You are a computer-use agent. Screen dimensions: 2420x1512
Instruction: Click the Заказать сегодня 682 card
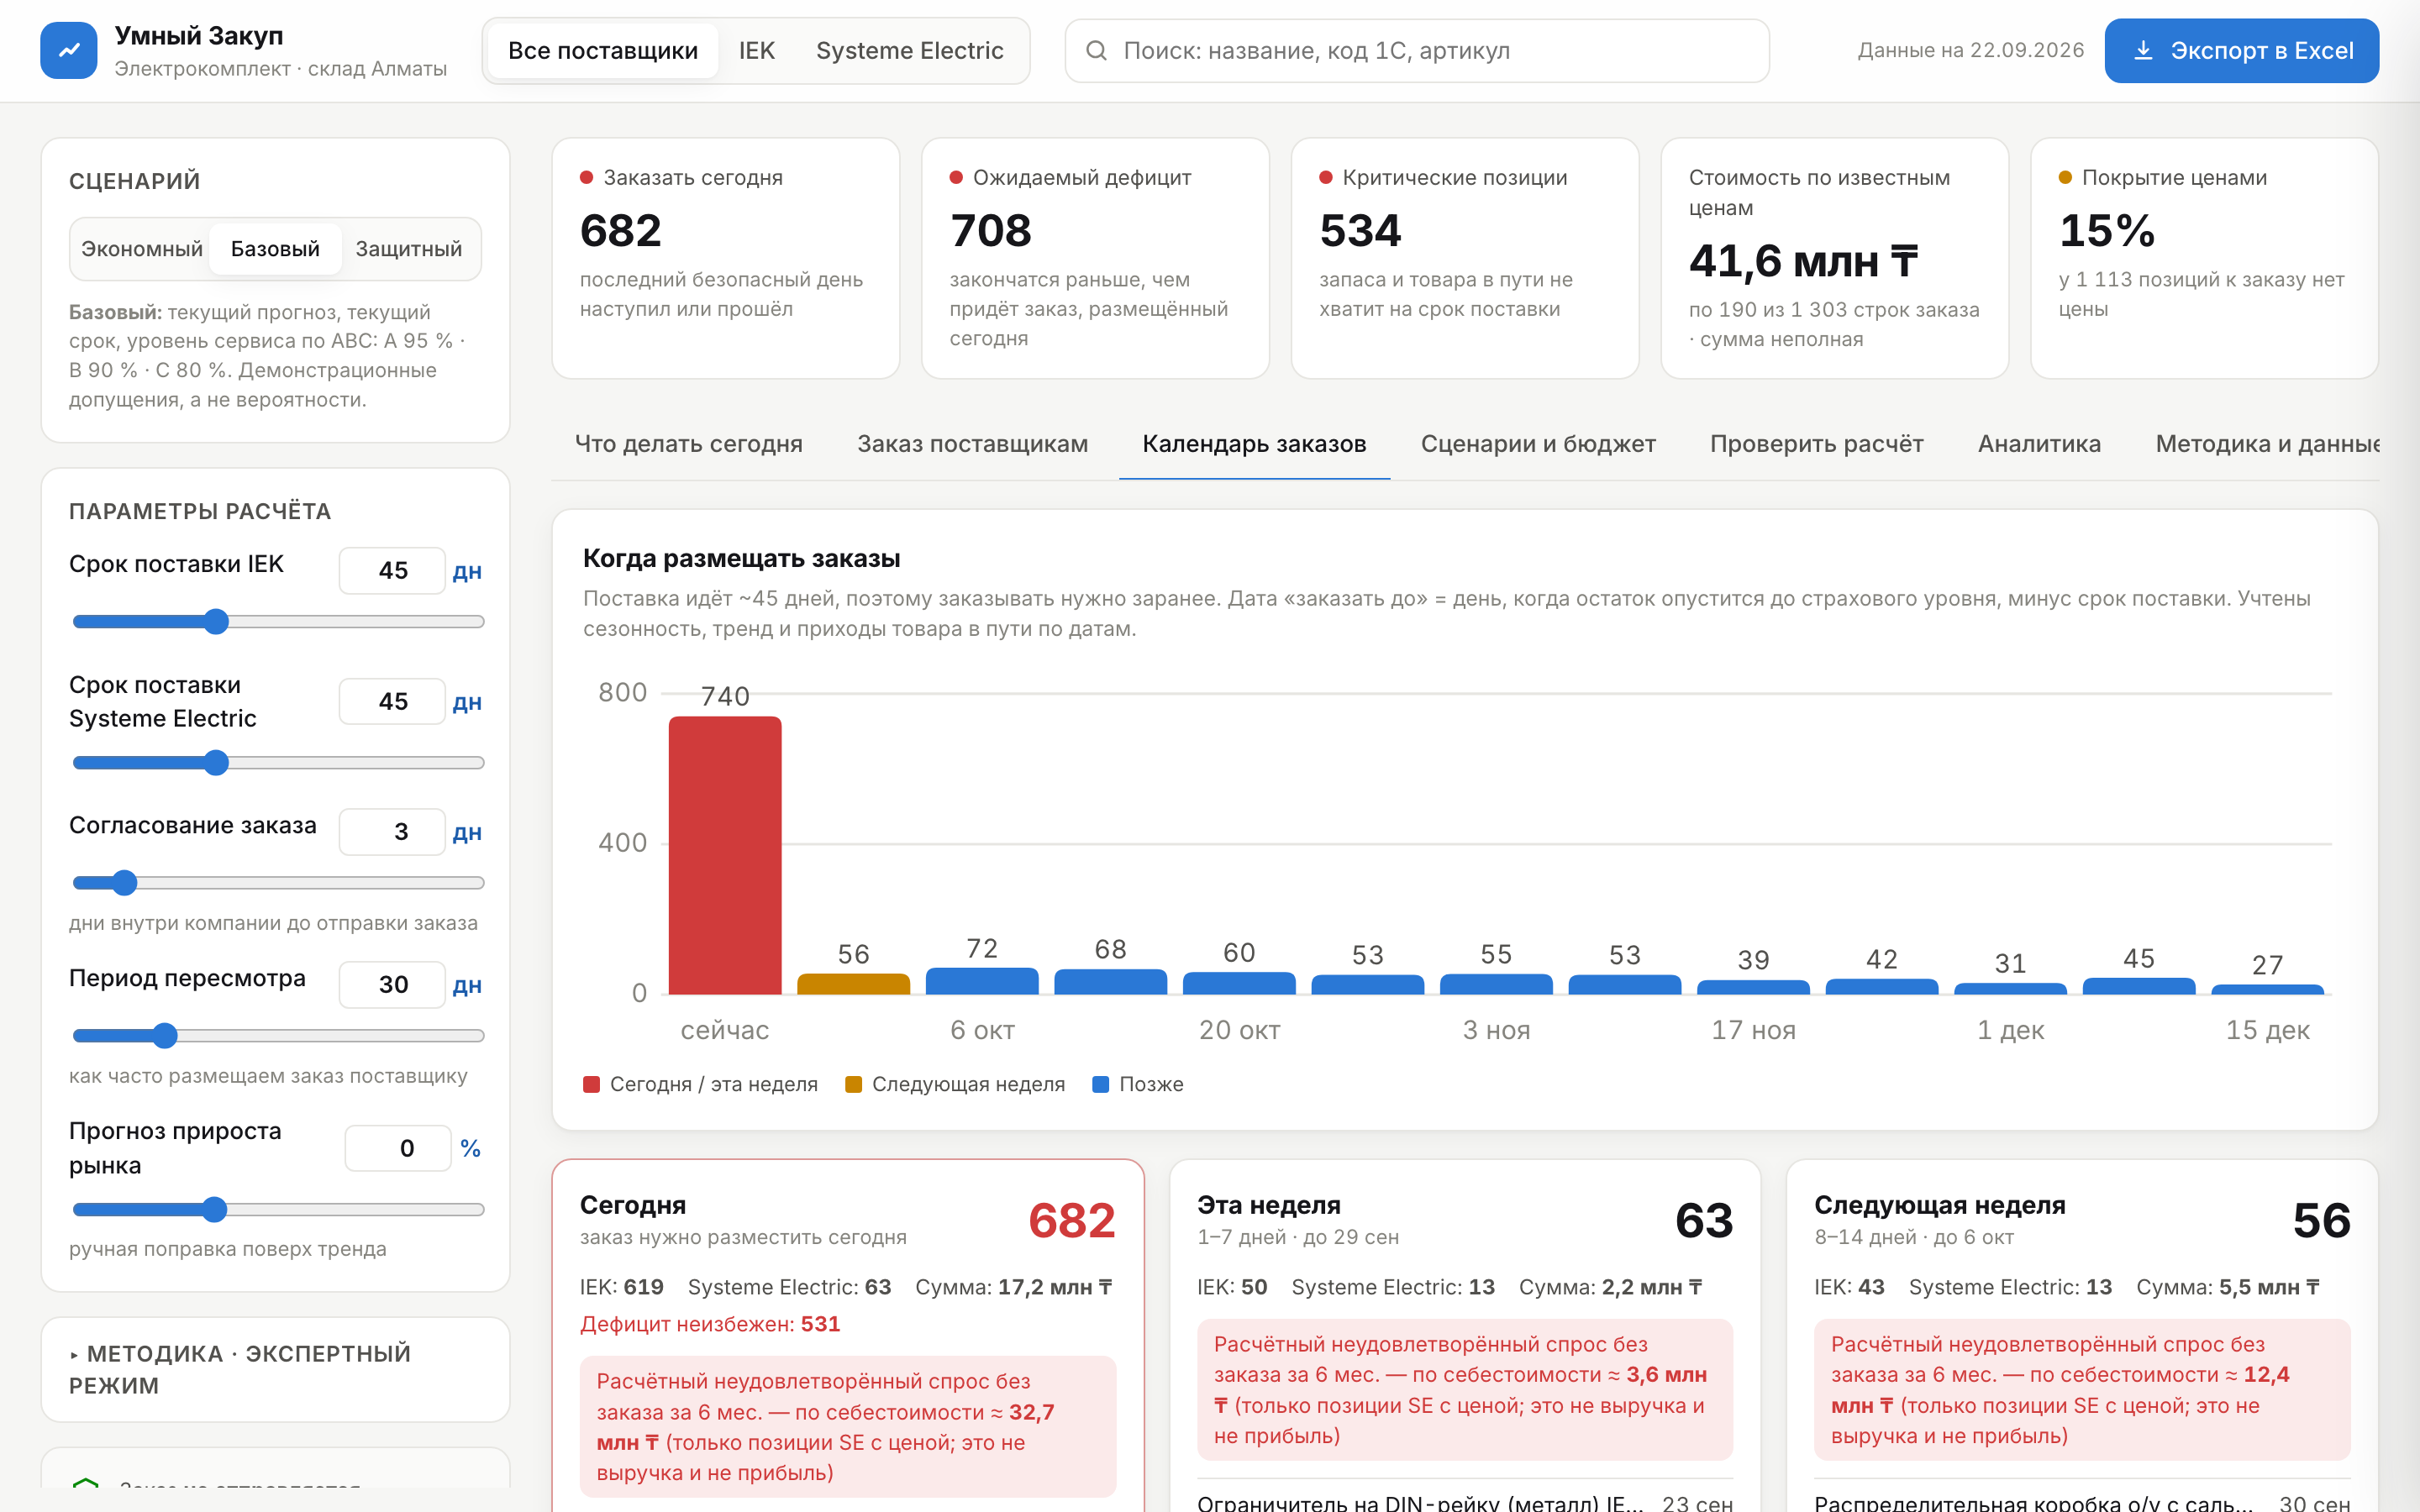[x=725, y=258]
